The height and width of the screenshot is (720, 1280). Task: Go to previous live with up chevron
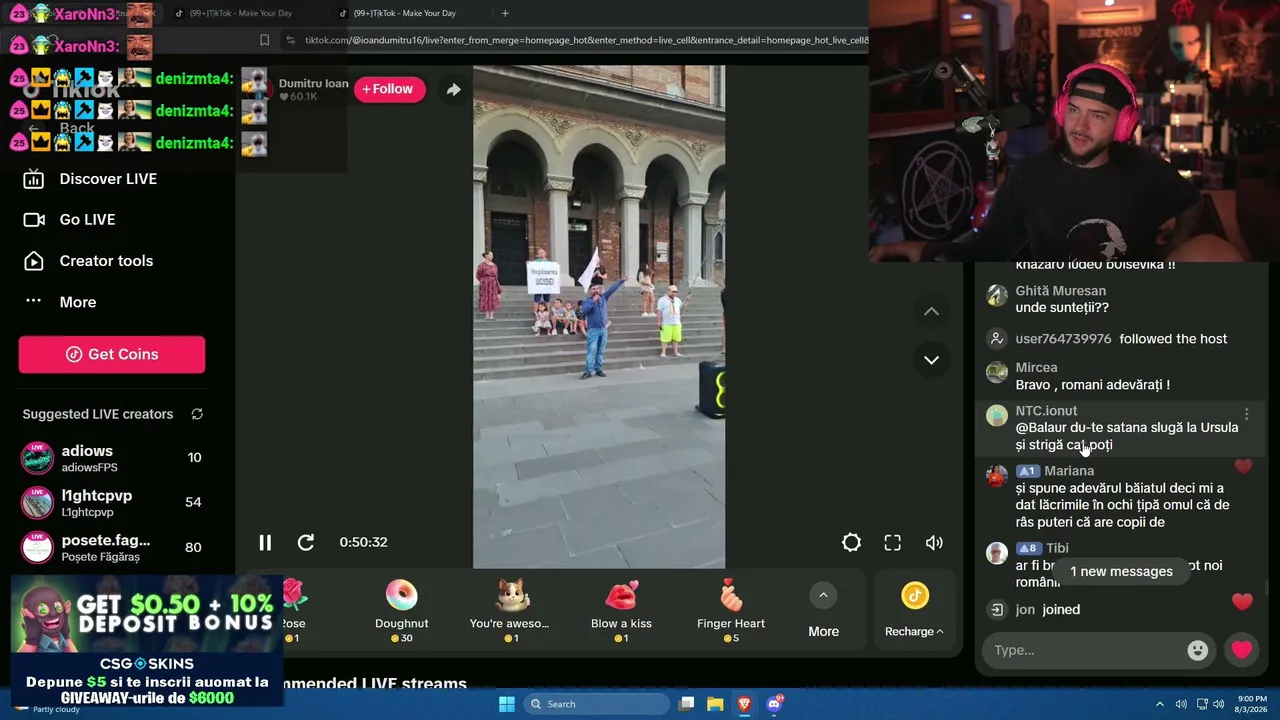click(931, 311)
